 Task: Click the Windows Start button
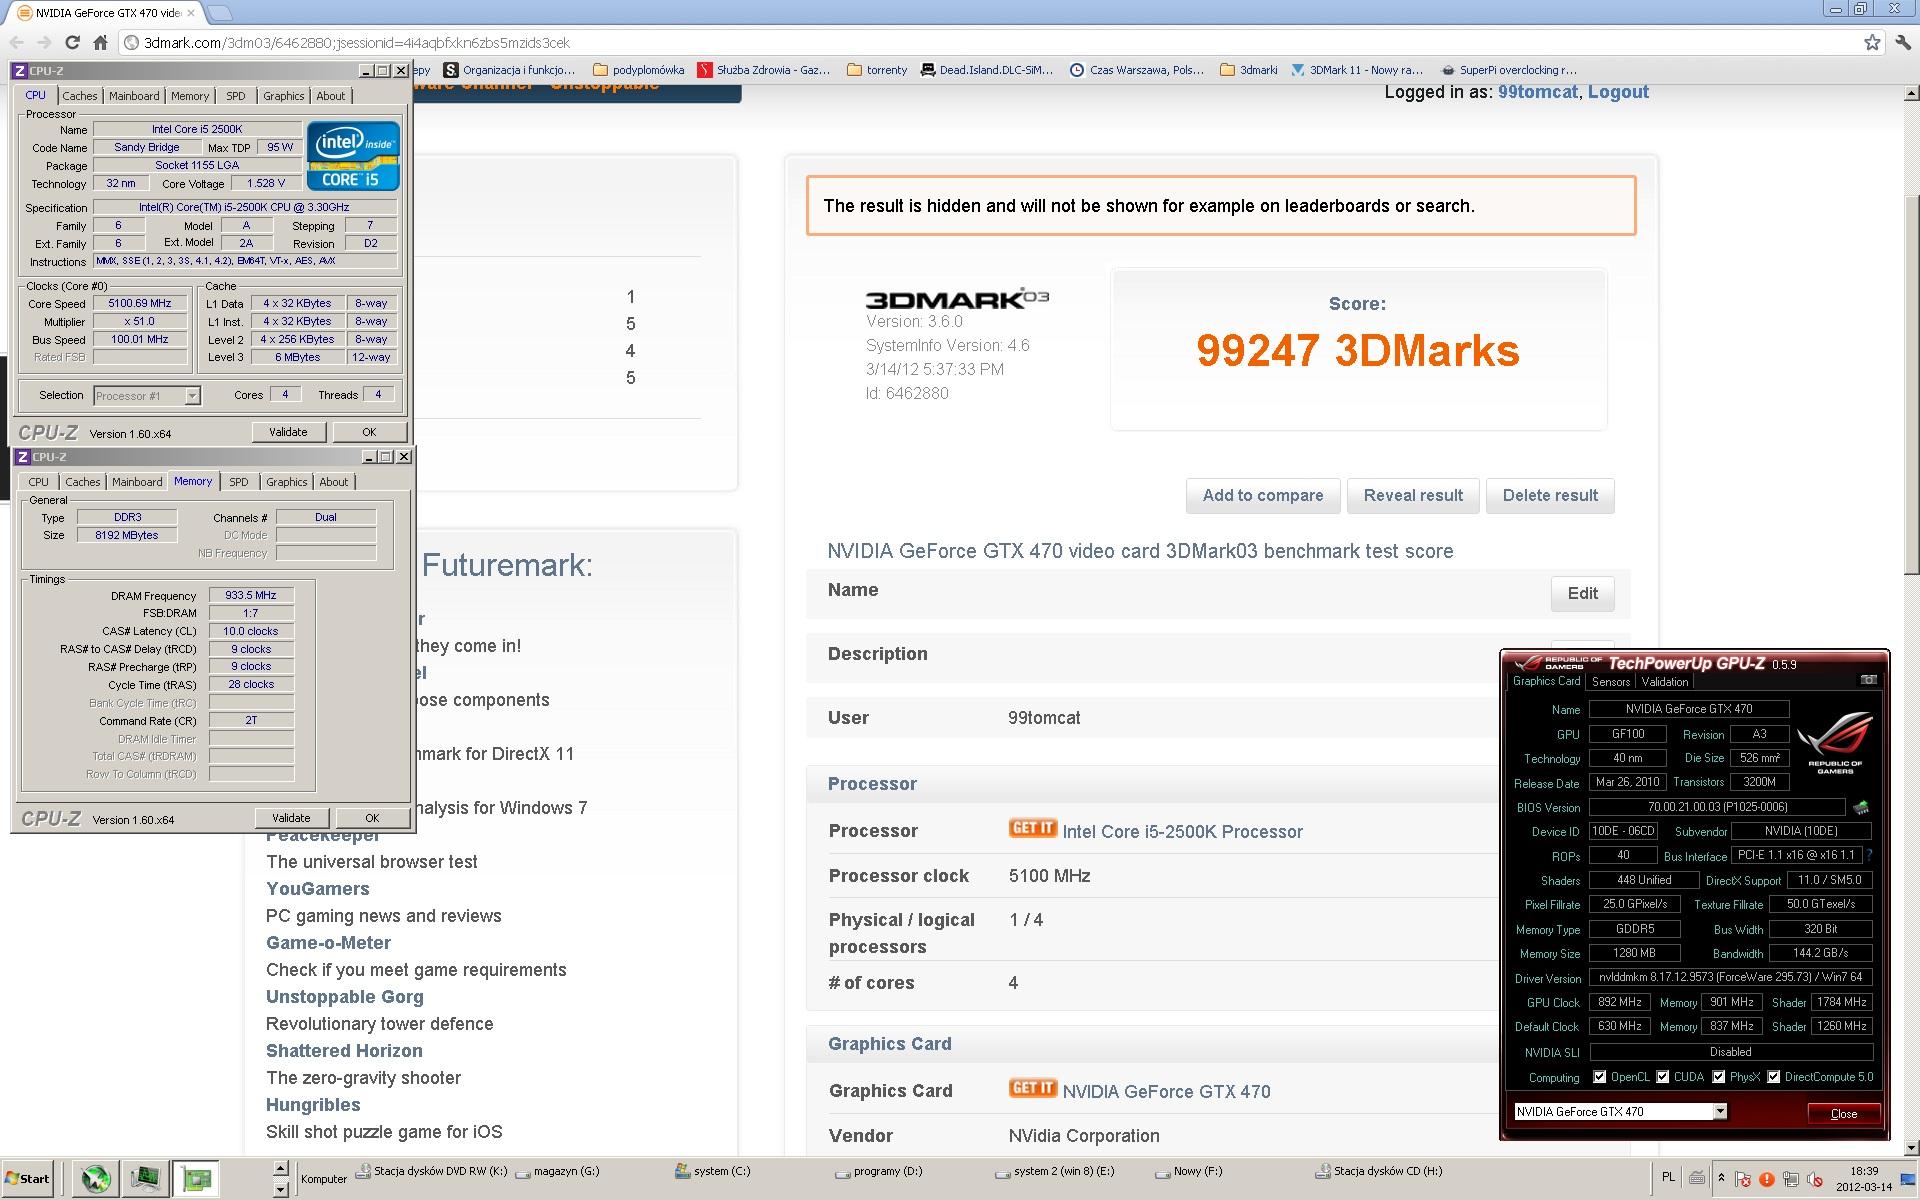[28, 1178]
